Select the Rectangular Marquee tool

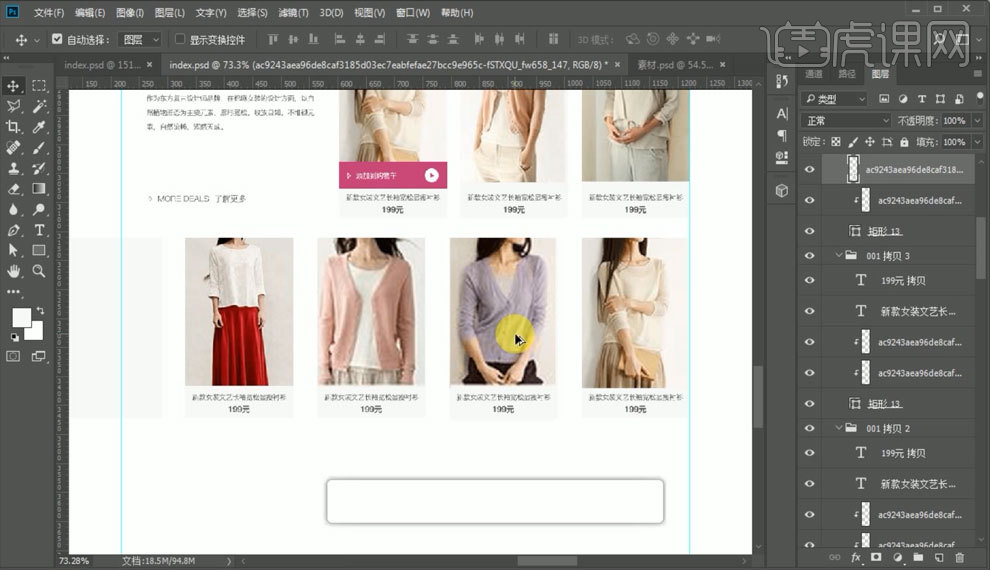39,86
